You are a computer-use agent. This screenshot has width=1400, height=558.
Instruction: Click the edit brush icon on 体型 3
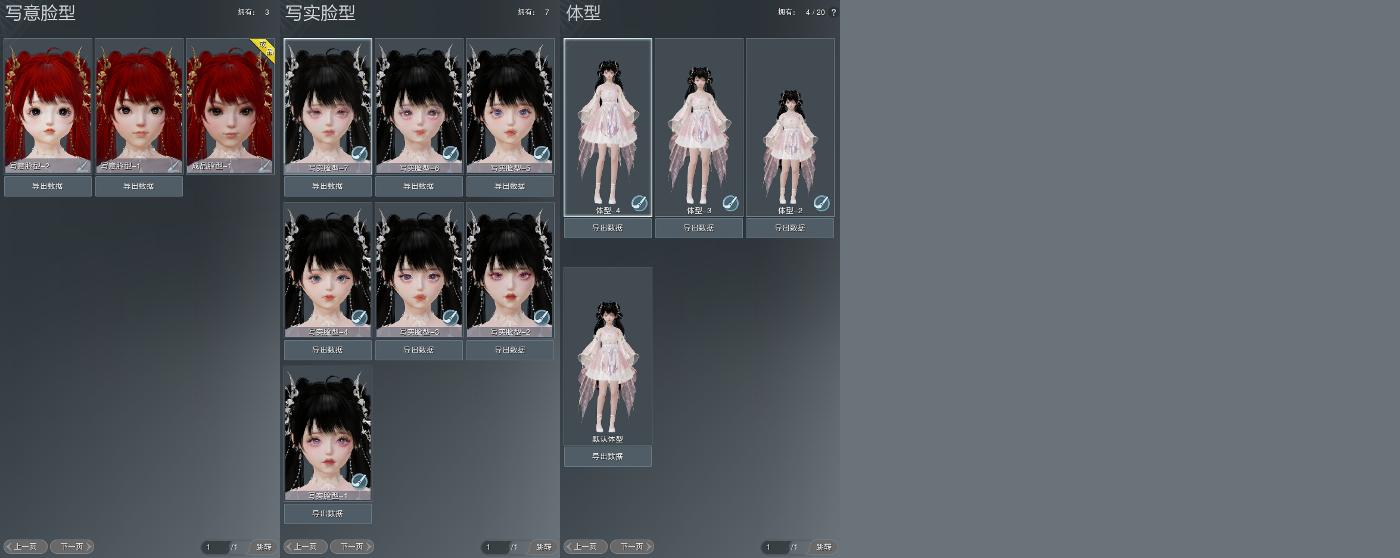tap(730, 203)
